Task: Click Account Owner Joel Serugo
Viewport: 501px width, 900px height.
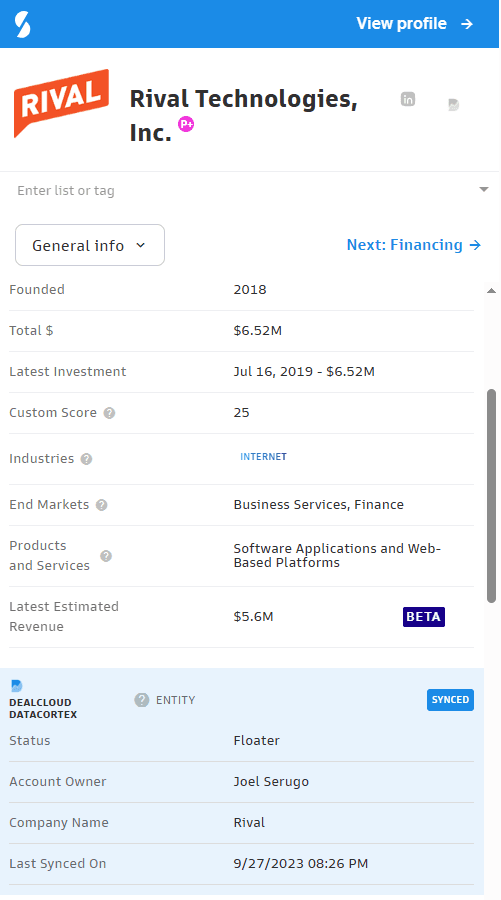Action: 271,782
